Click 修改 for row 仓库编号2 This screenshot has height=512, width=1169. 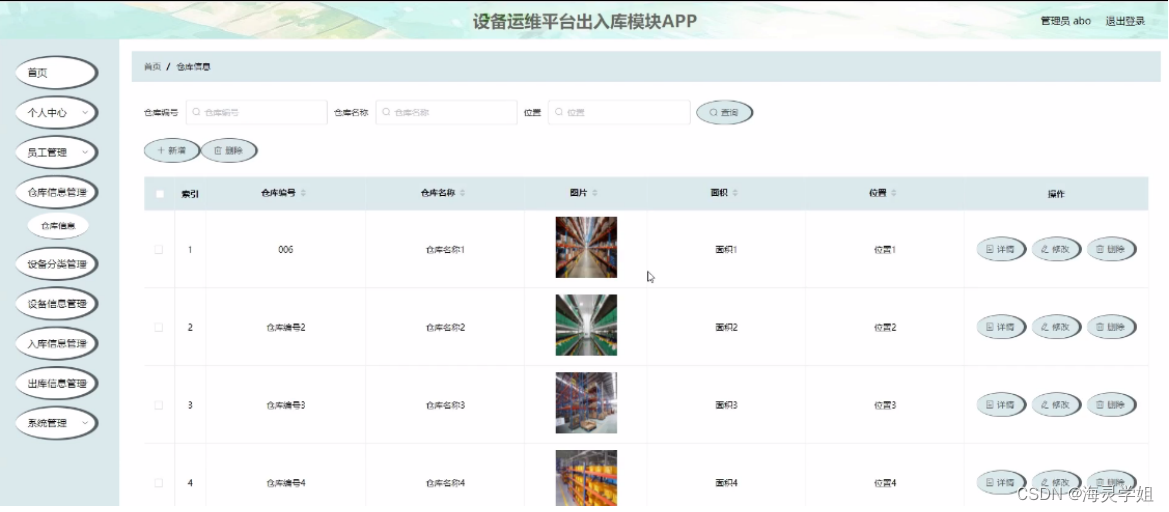pos(1056,327)
